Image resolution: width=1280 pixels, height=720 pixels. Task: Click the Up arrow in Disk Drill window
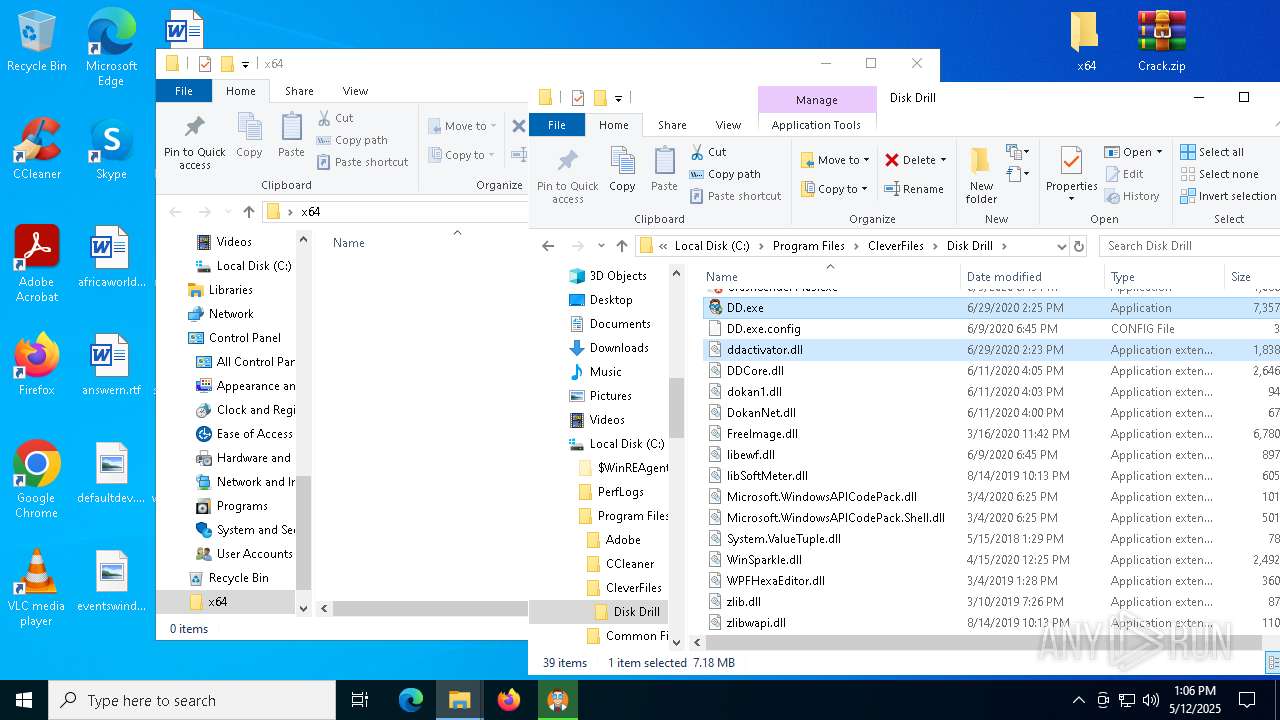coord(622,246)
